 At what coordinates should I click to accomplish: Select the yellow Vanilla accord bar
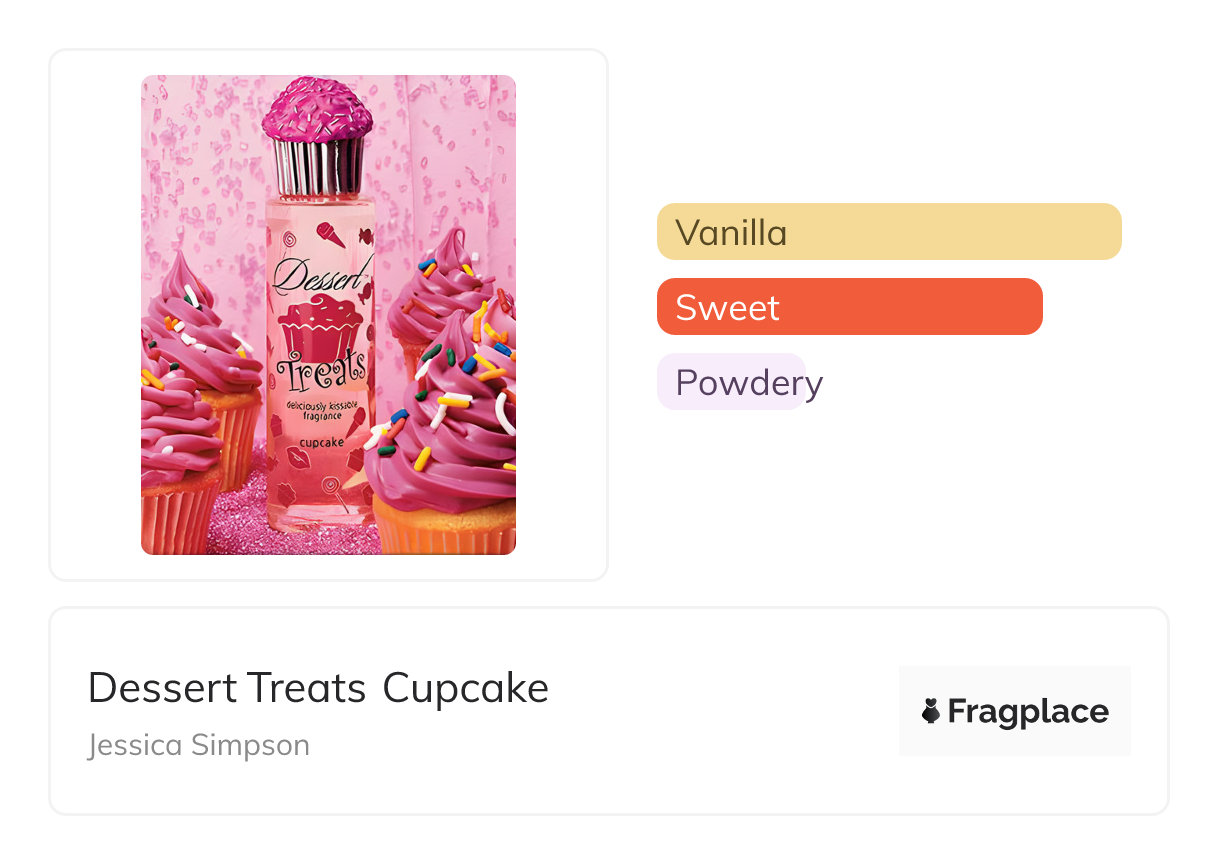pyautogui.click(x=888, y=232)
